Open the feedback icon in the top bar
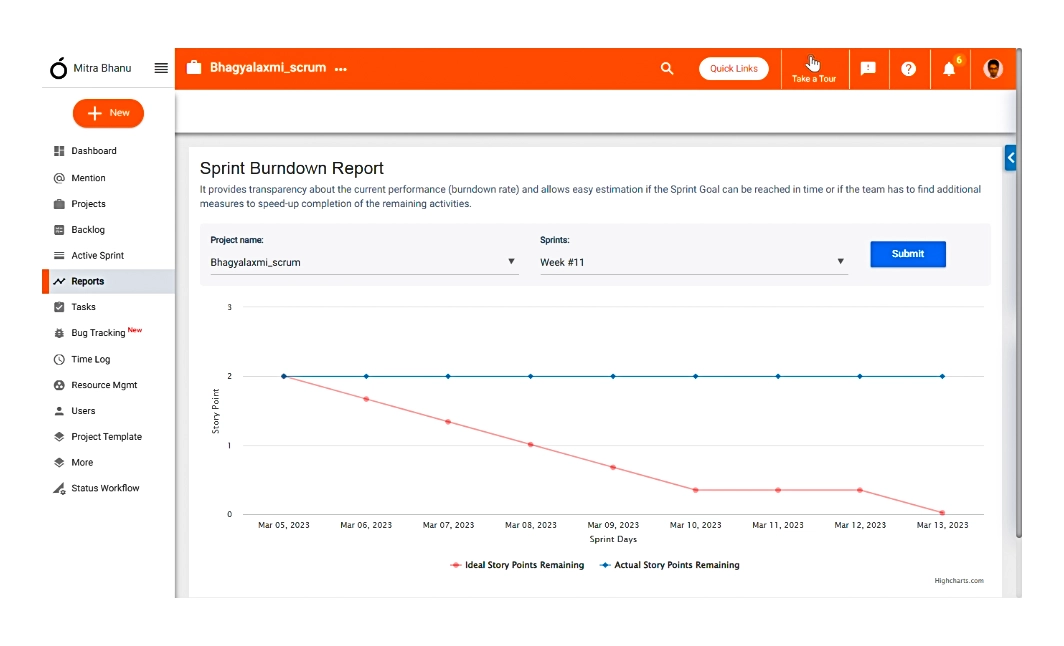 click(x=868, y=68)
